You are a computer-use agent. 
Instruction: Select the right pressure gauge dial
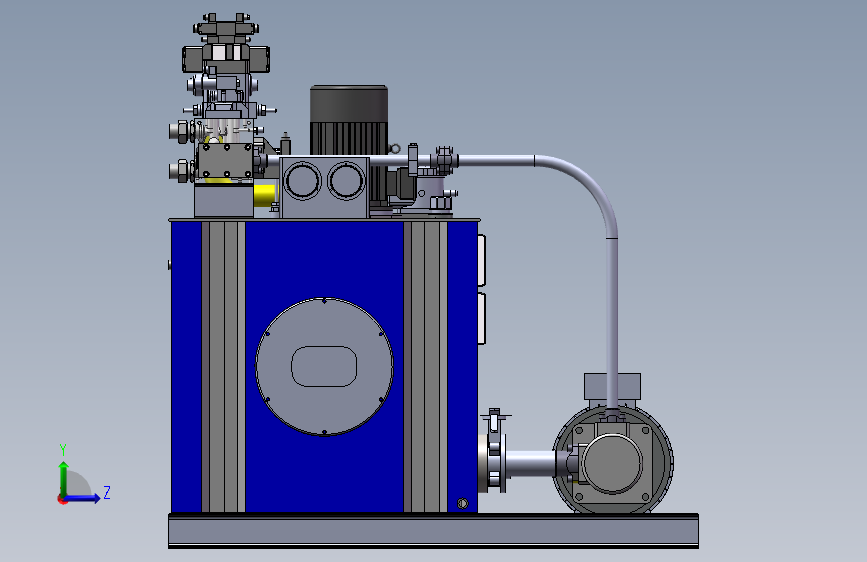coord(346,181)
